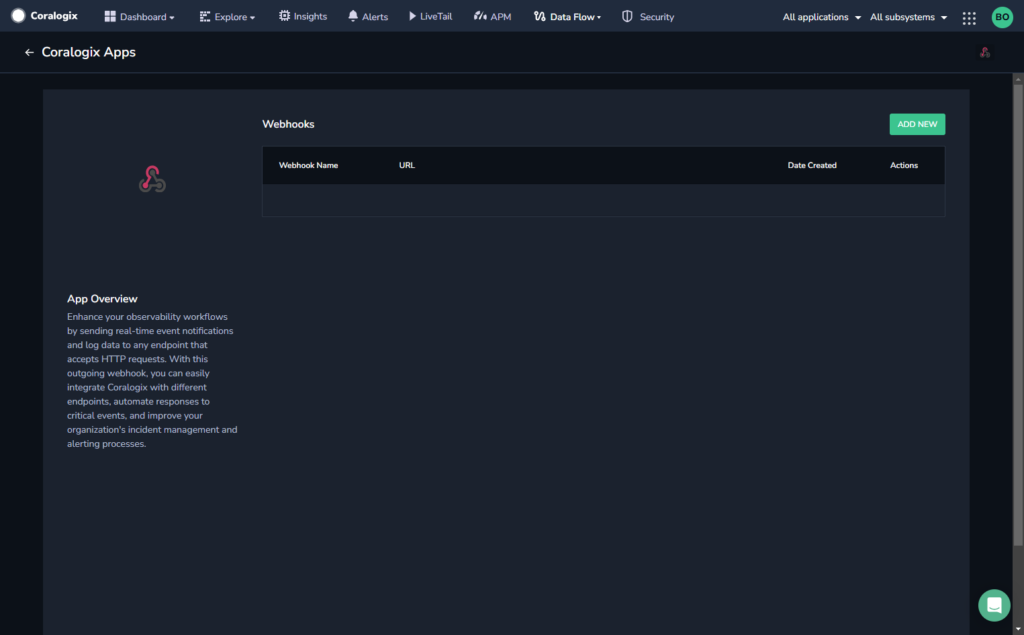Expand the Data Flow menu
The width and height of the screenshot is (1024, 635).
(567, 16)
